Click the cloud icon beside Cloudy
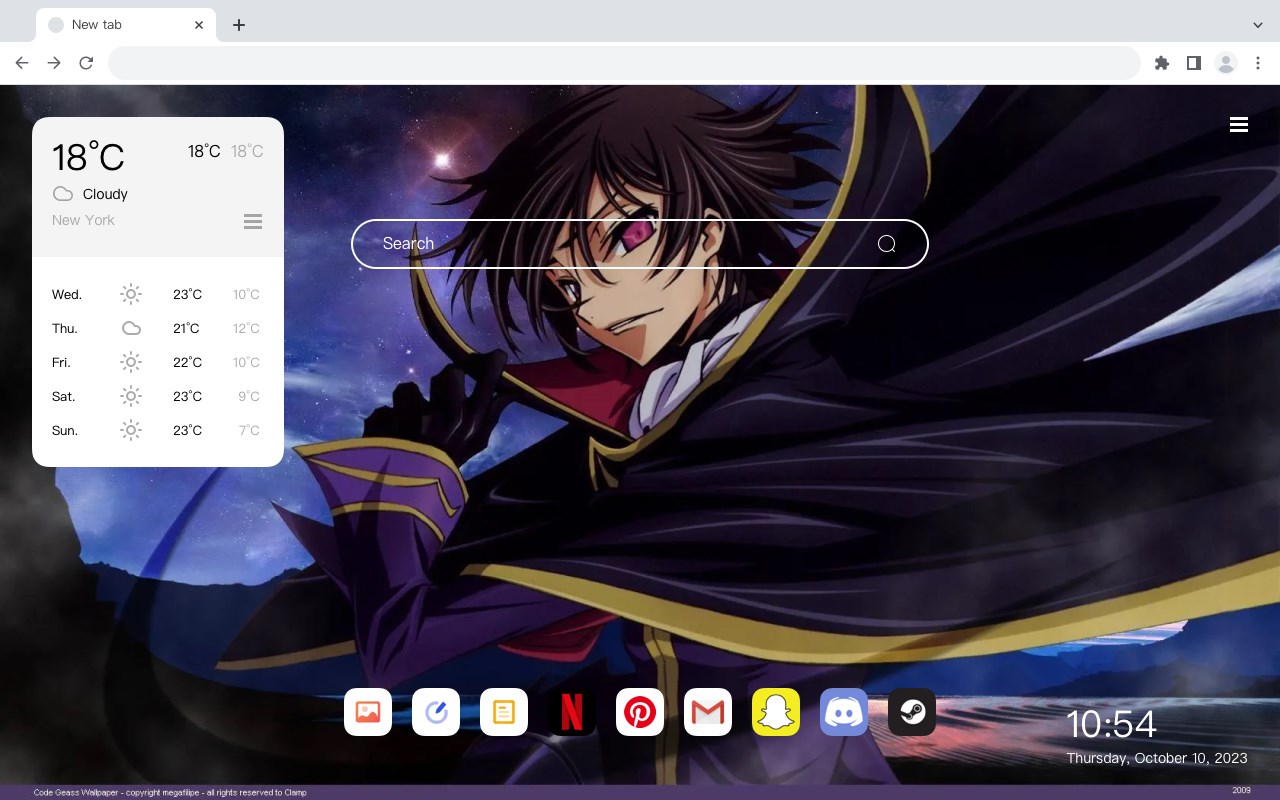 tap(63, 193)
